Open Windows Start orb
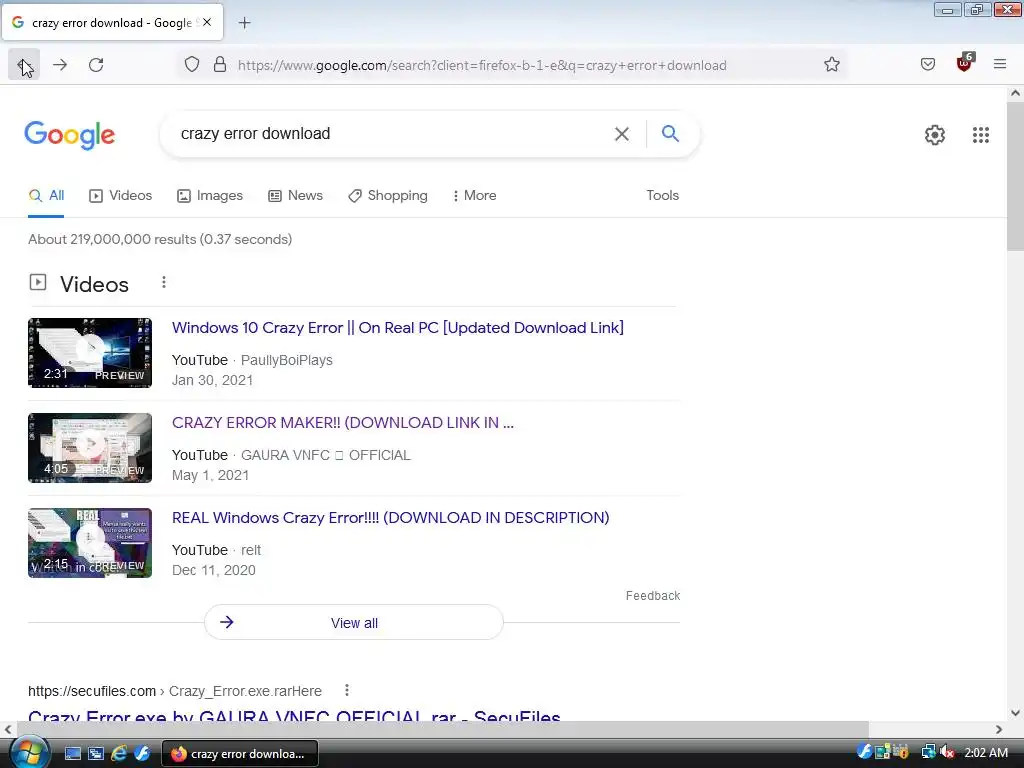 (x=29, y=752)
